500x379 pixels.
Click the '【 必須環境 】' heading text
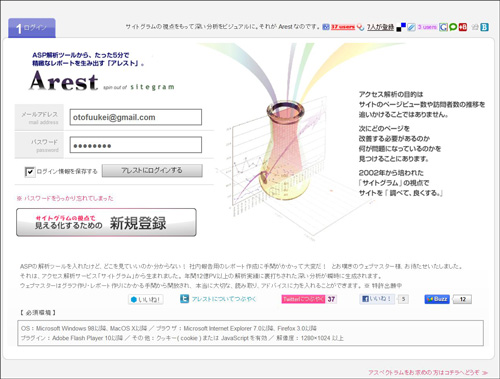click(38, 313)
